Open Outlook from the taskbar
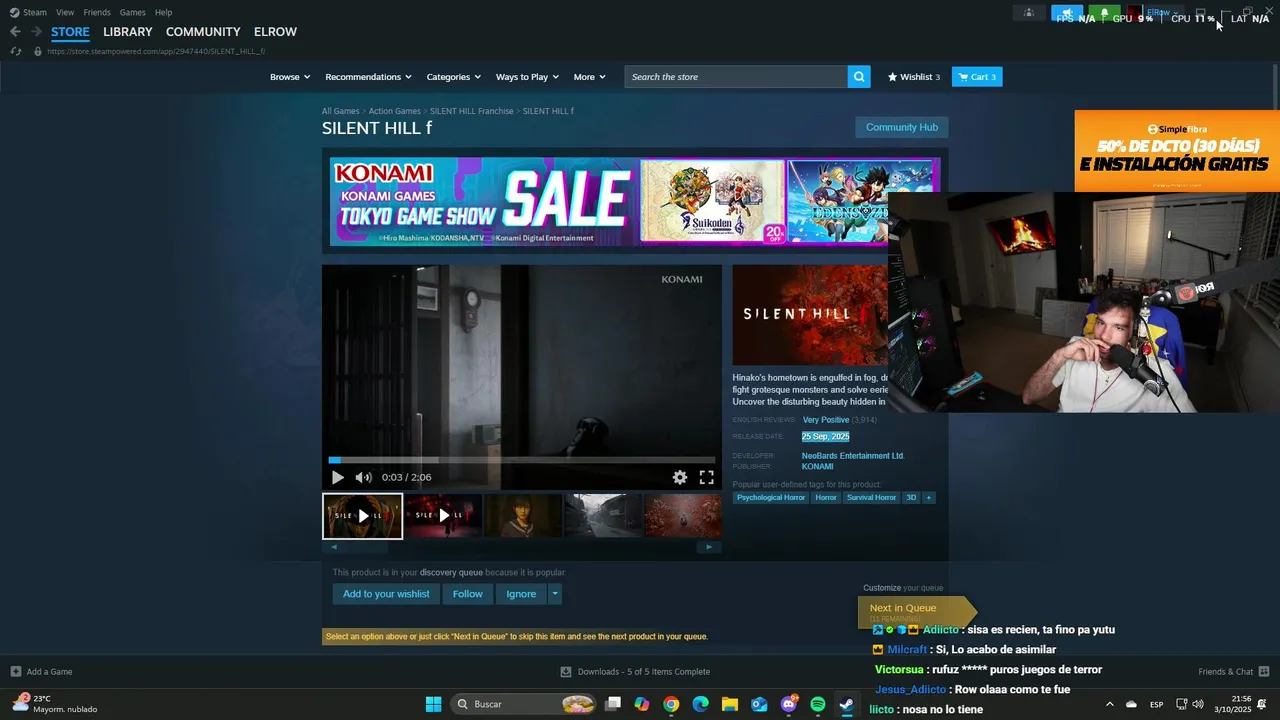The image size is (1280, 720). pos(759,704)
